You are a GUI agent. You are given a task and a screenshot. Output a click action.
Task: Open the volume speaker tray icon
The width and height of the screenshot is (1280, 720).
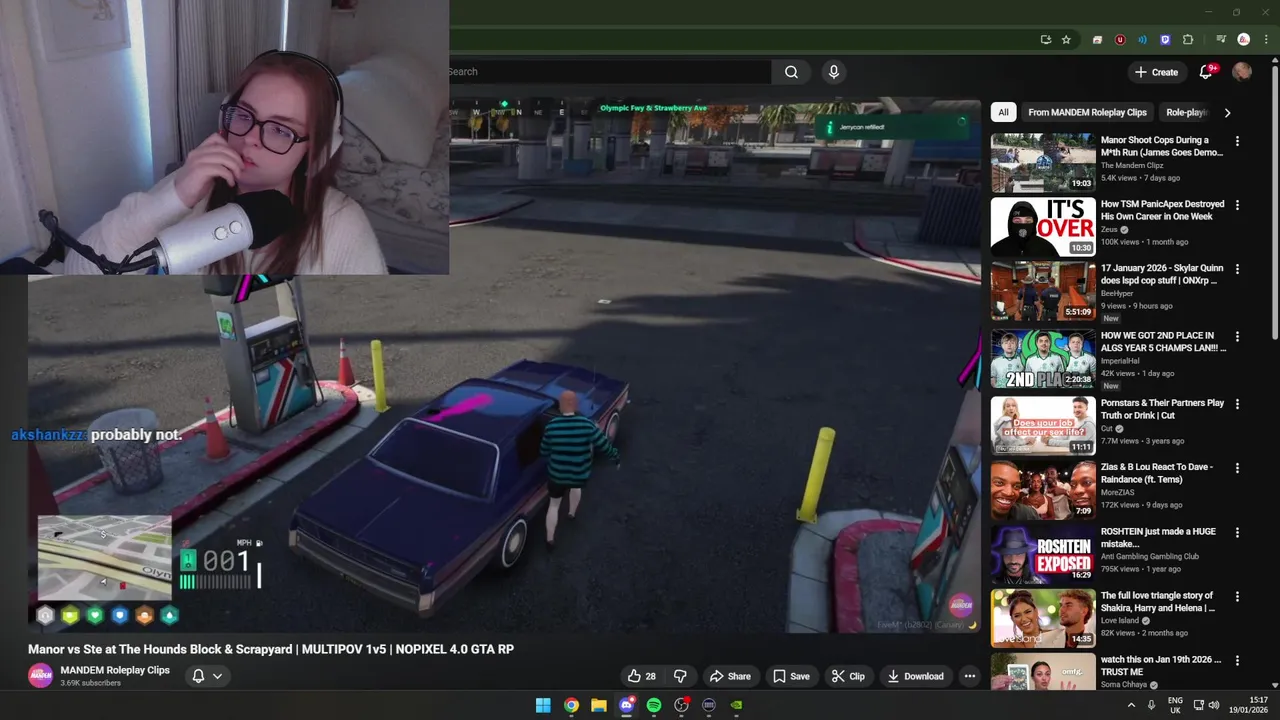pyautogui.click(x=1214, y=705)
